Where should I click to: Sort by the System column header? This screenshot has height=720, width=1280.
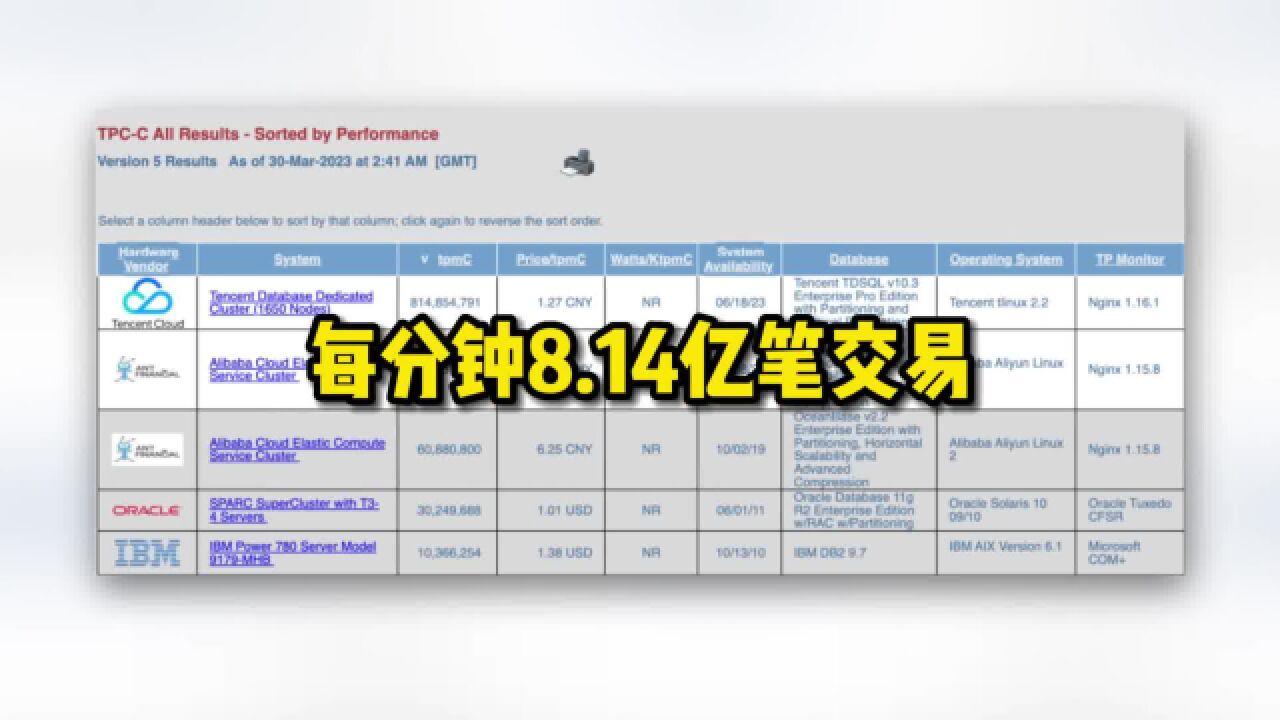click(x=297, y=259)
